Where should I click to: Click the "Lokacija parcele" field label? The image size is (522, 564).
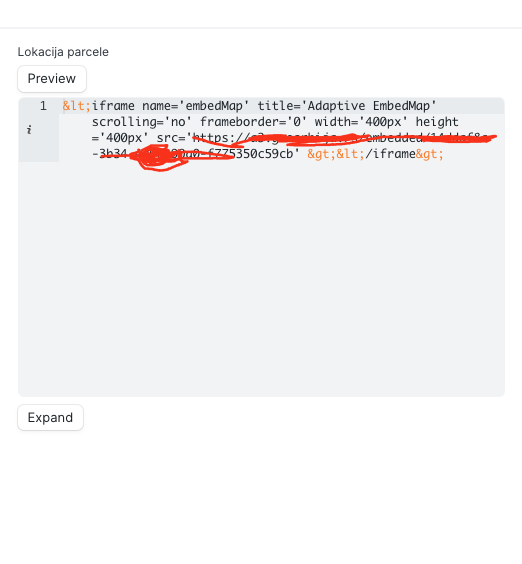63,52
